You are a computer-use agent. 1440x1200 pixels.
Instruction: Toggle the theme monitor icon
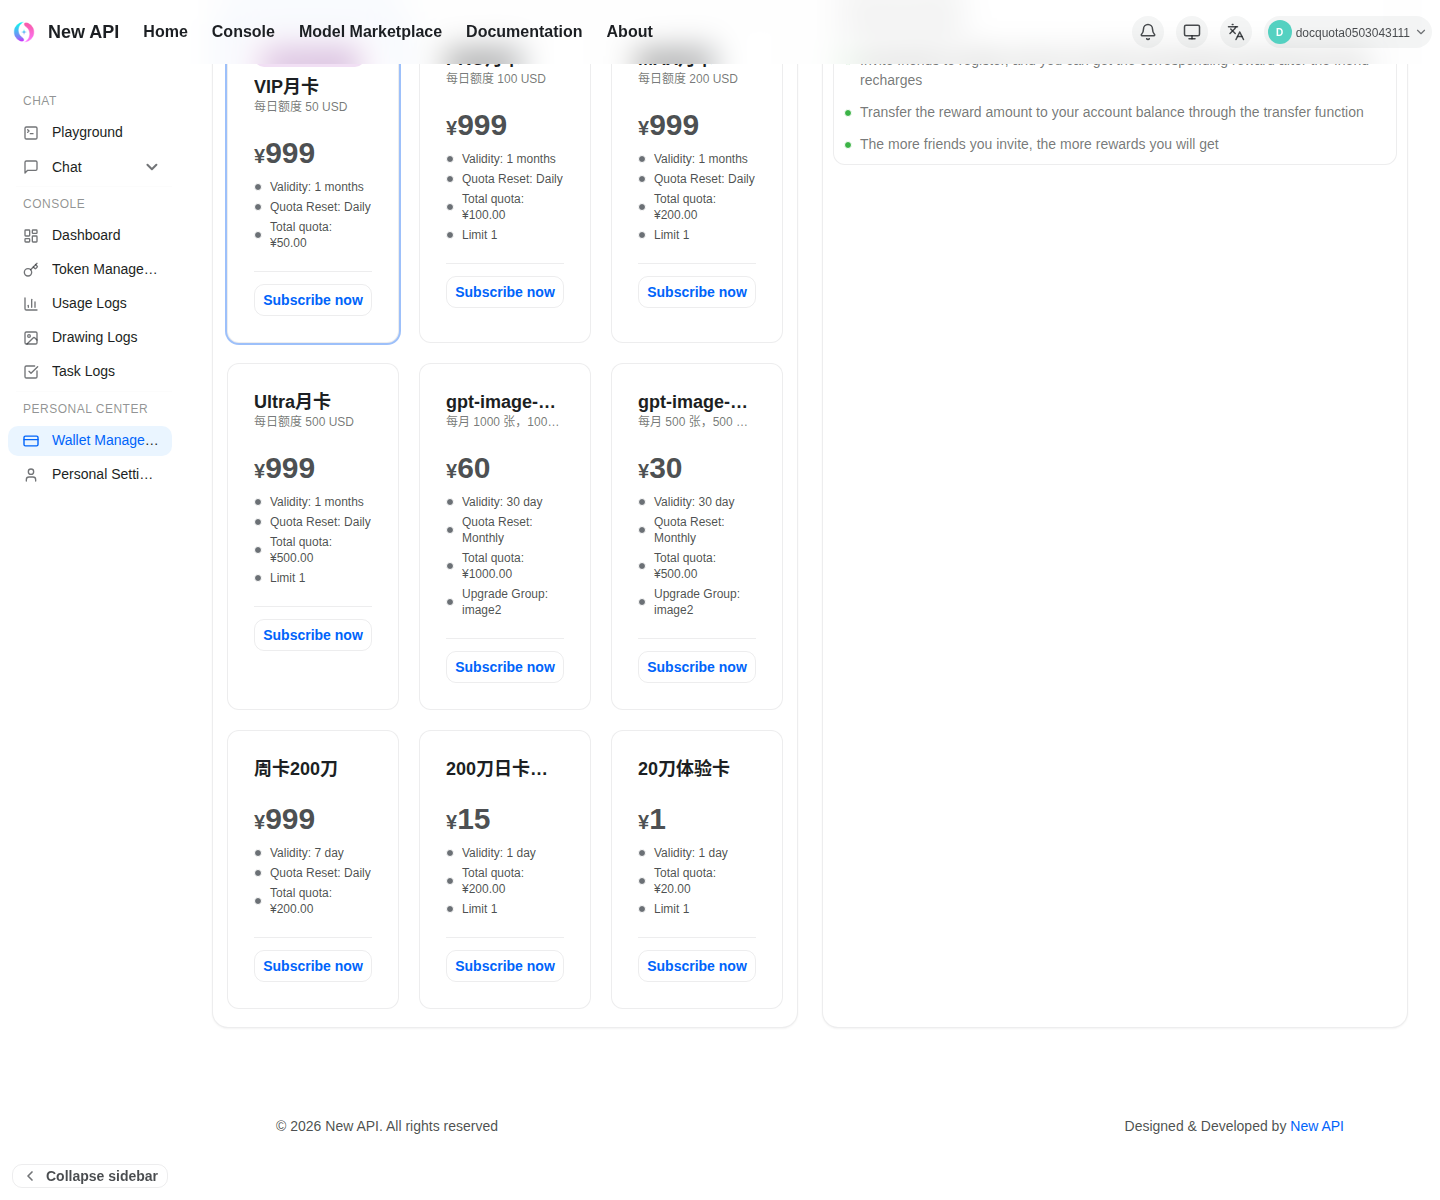point(1192,32)
